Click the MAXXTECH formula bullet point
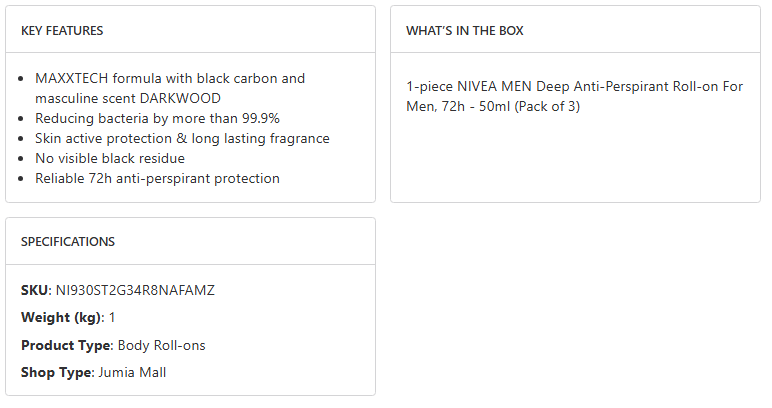The width and height of the screenshot is (772, 408). coord(170,78)
